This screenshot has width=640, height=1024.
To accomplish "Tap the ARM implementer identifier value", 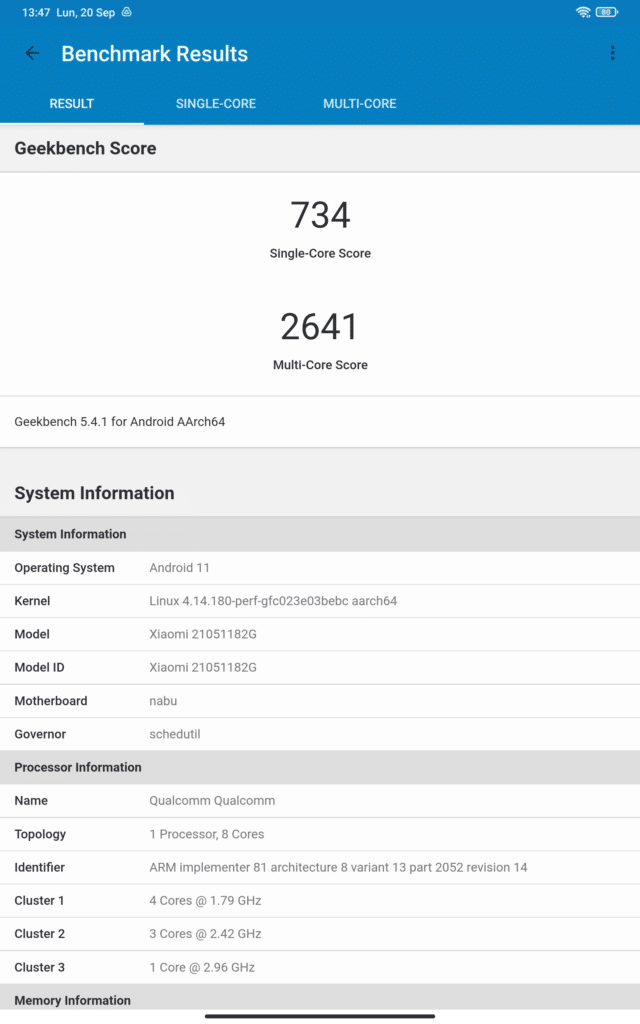I will click(338, 867).
